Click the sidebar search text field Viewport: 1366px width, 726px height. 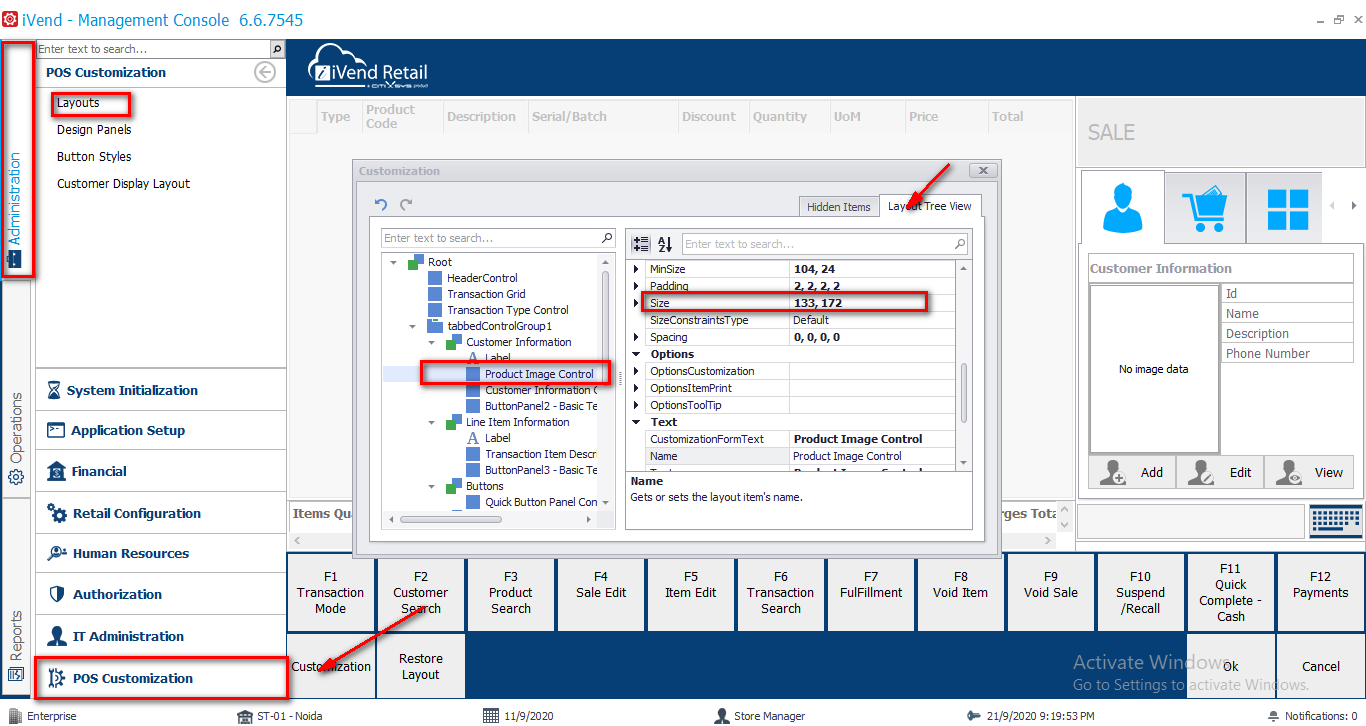click(153, 49)
